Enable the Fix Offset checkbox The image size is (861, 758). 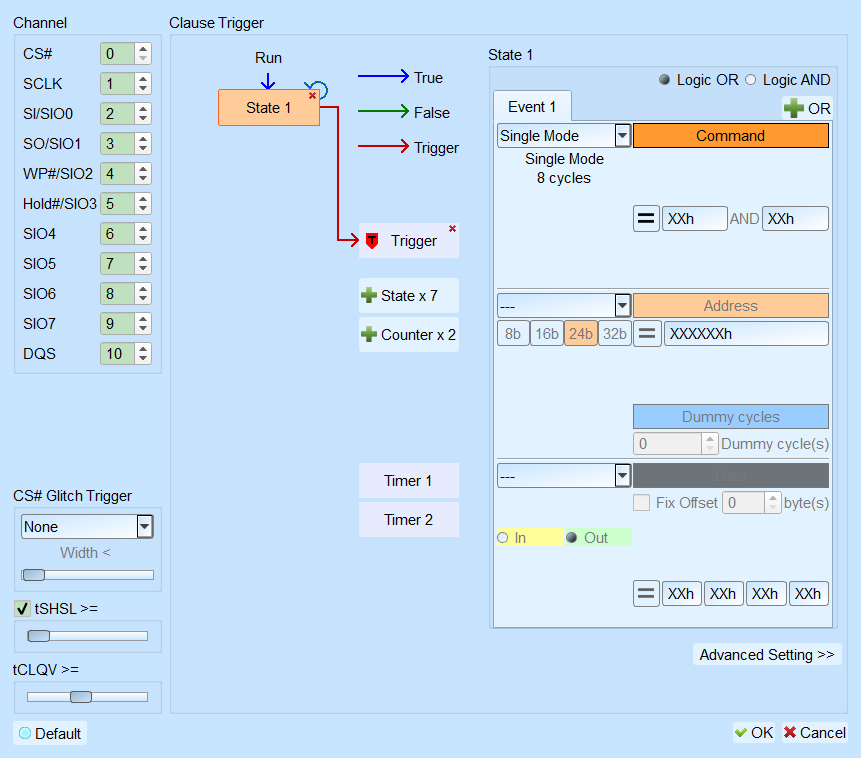[x=641, y=503]
